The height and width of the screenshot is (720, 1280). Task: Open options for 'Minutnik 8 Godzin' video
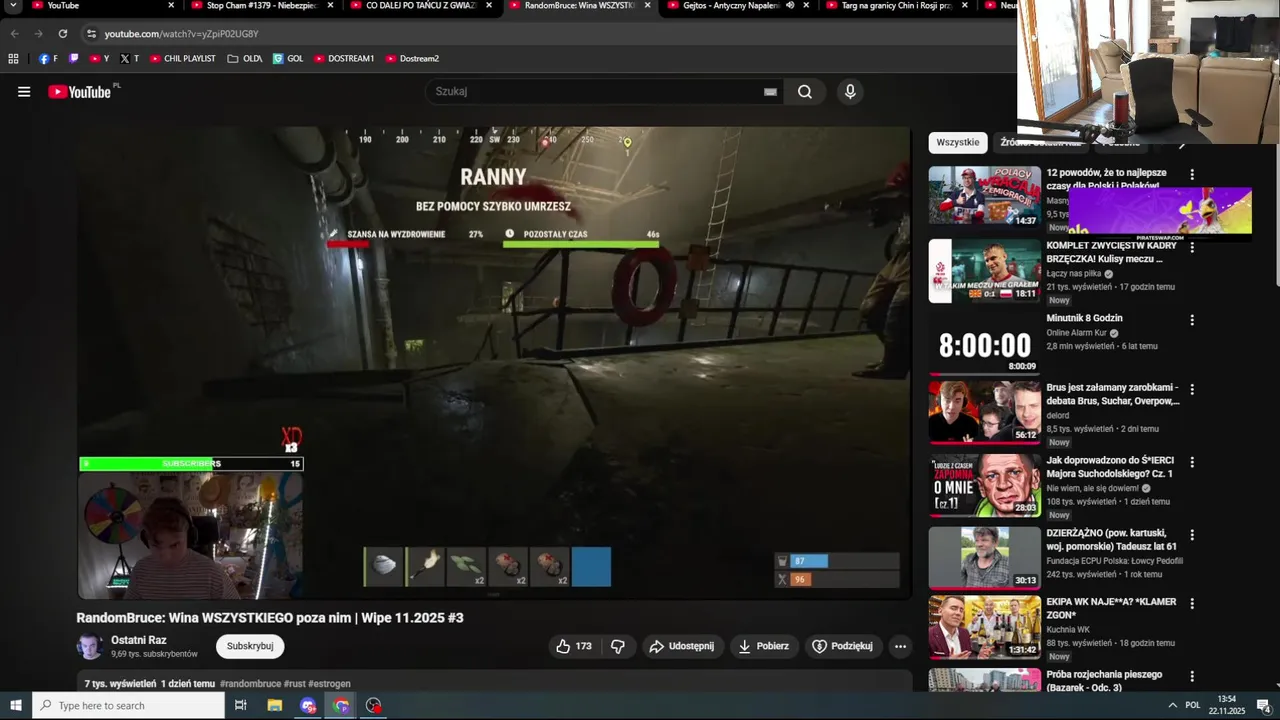tap(1191, 320)
